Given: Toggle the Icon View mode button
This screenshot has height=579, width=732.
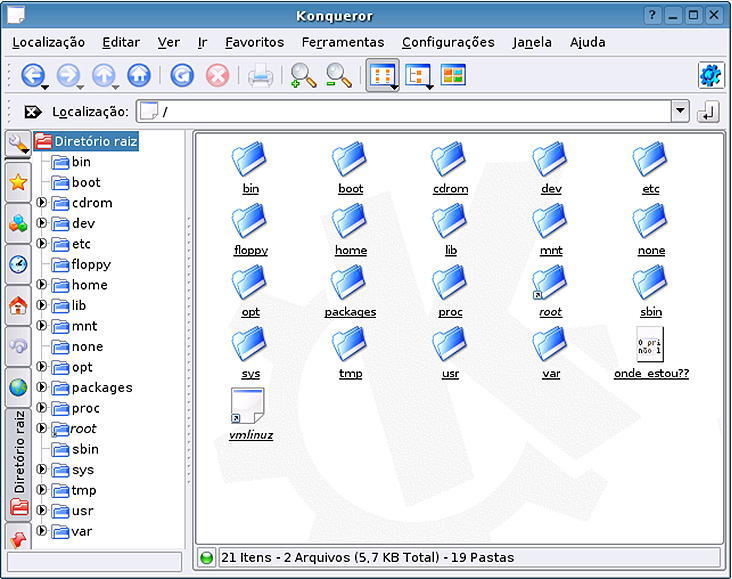Looking at the screenshot, I should pyautogui.click(x=380, y=75).
